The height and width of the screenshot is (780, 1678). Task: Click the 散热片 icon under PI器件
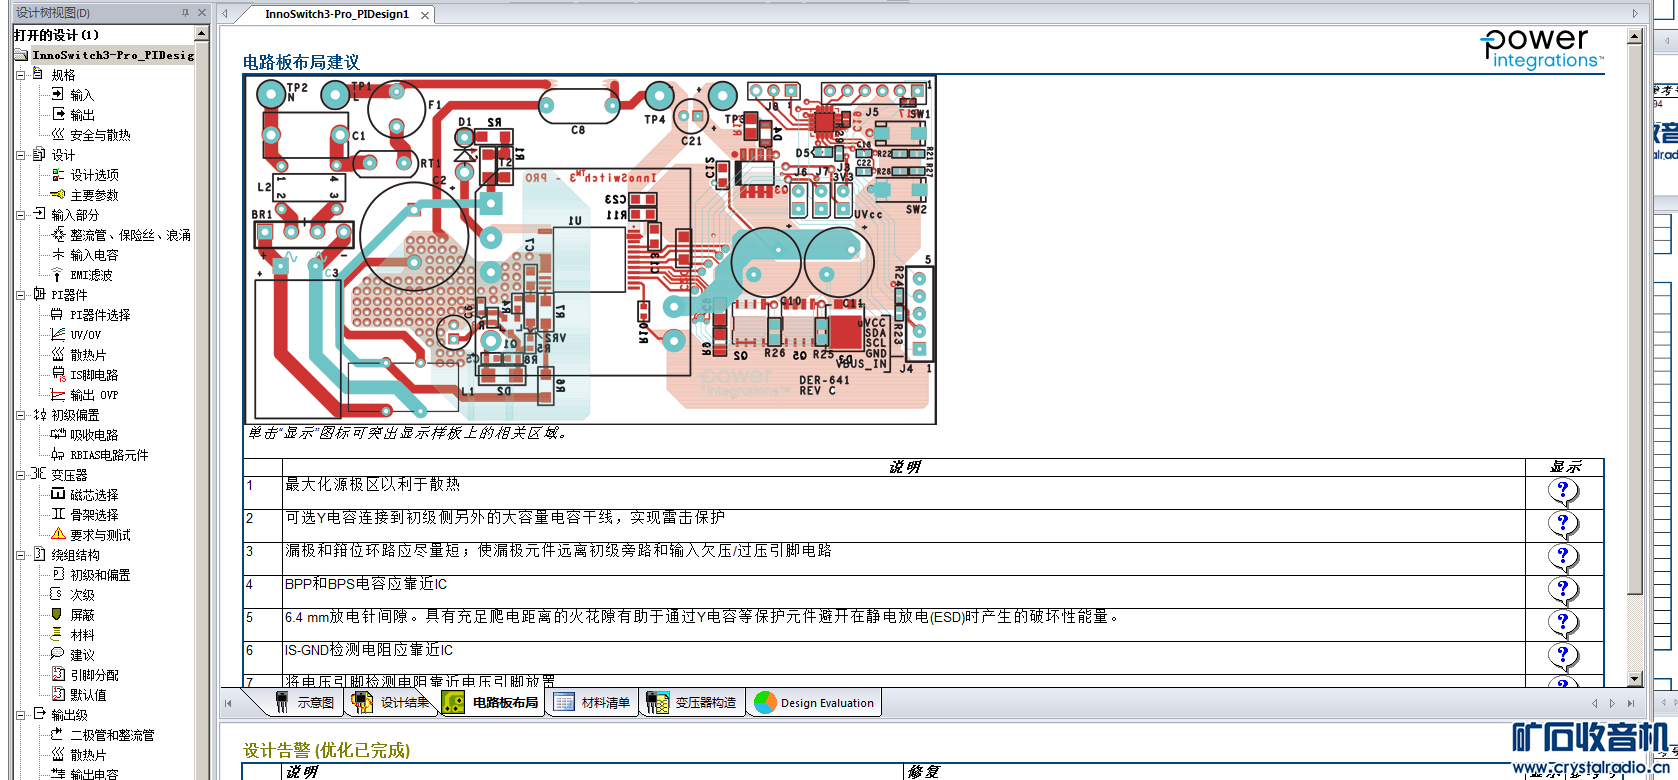58,354
